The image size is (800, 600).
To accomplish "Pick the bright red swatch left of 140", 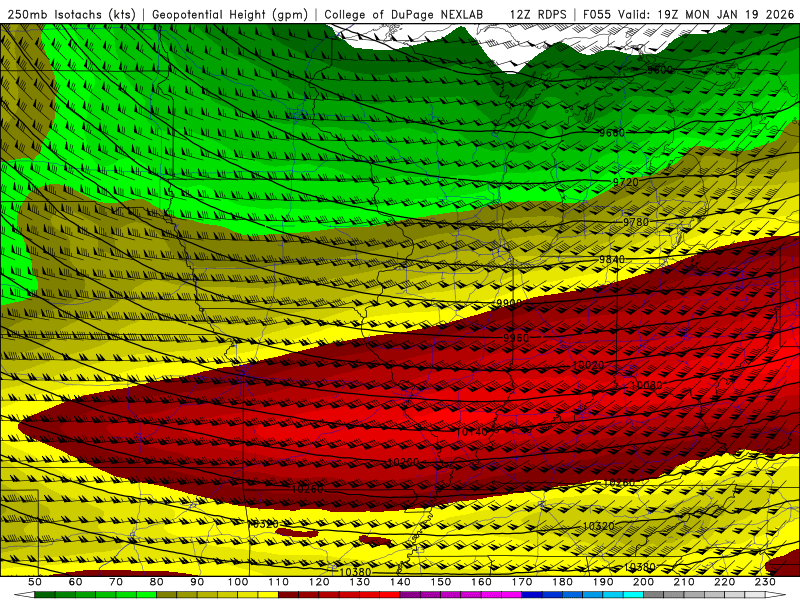I will pyautogui.click(x=390, y=595).
